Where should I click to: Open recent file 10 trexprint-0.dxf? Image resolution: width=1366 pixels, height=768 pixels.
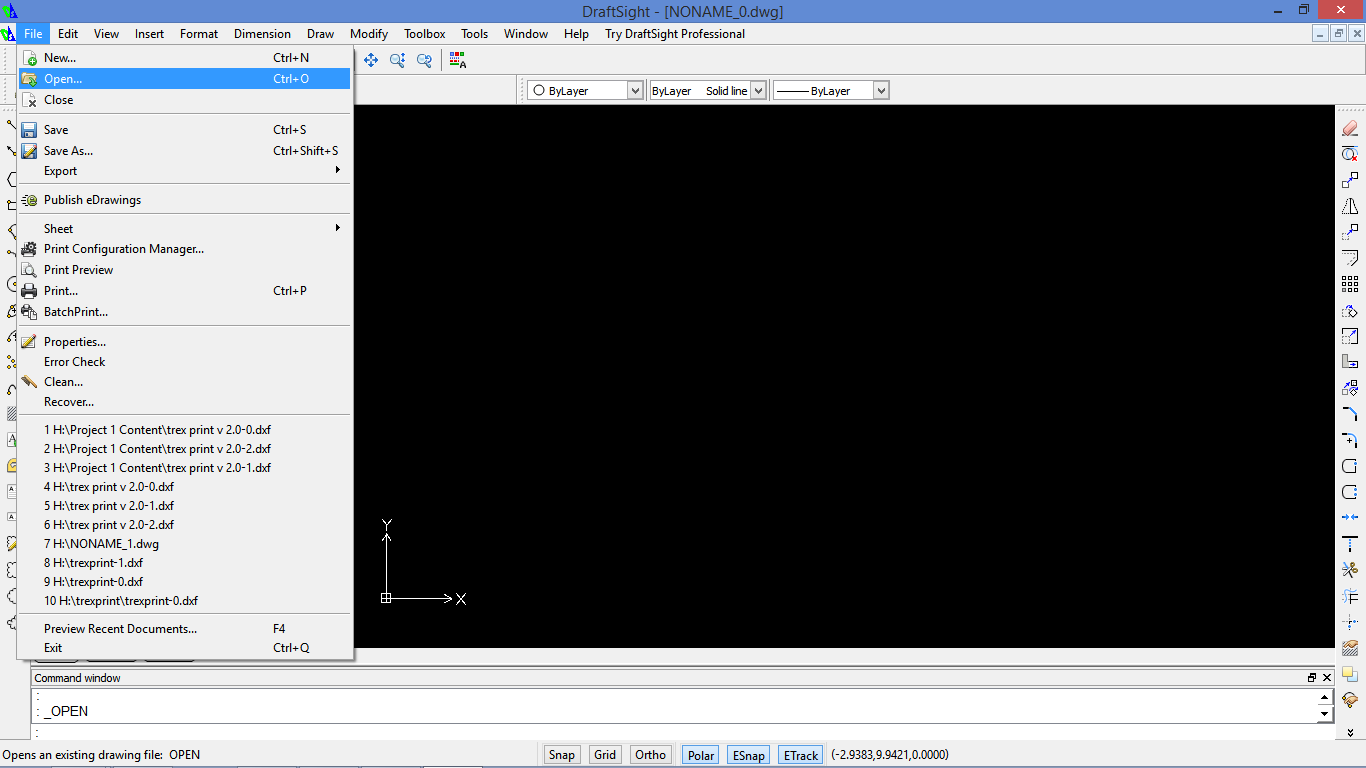(185, 601)
